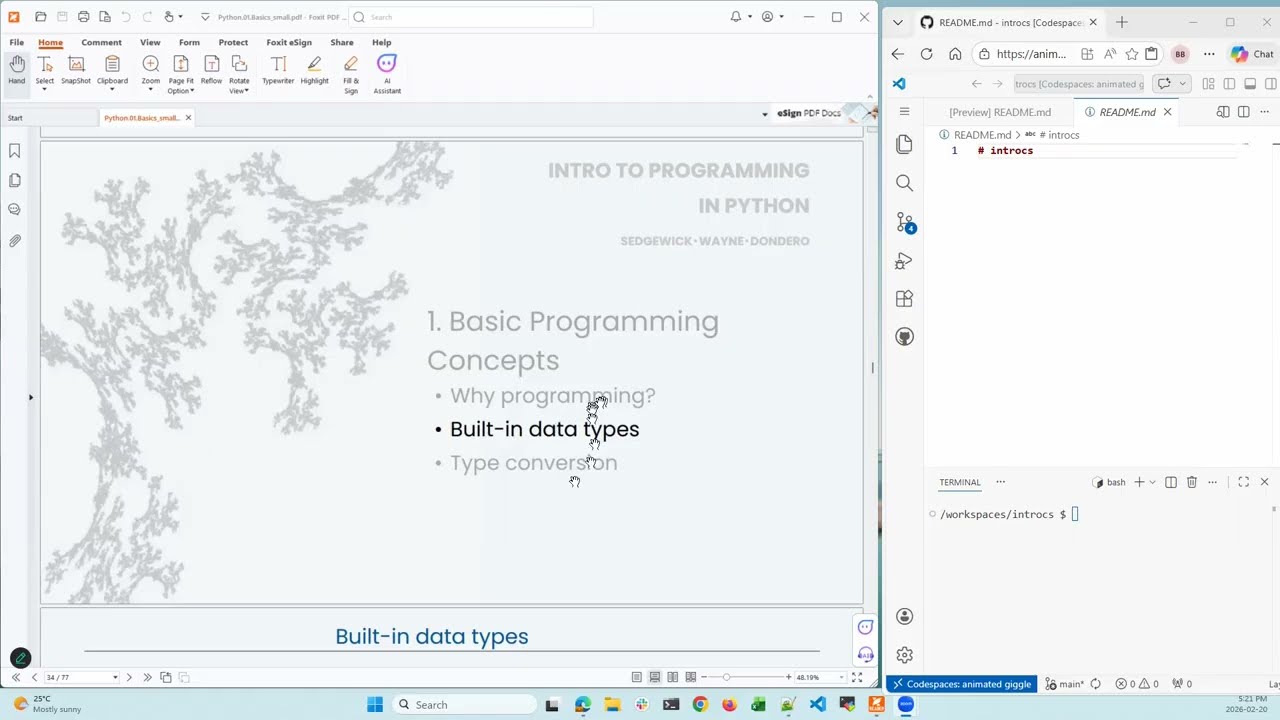Open the new terminal launch profile dropdown
Viewport: 1280px width, 720px height.
point(1152,482)
